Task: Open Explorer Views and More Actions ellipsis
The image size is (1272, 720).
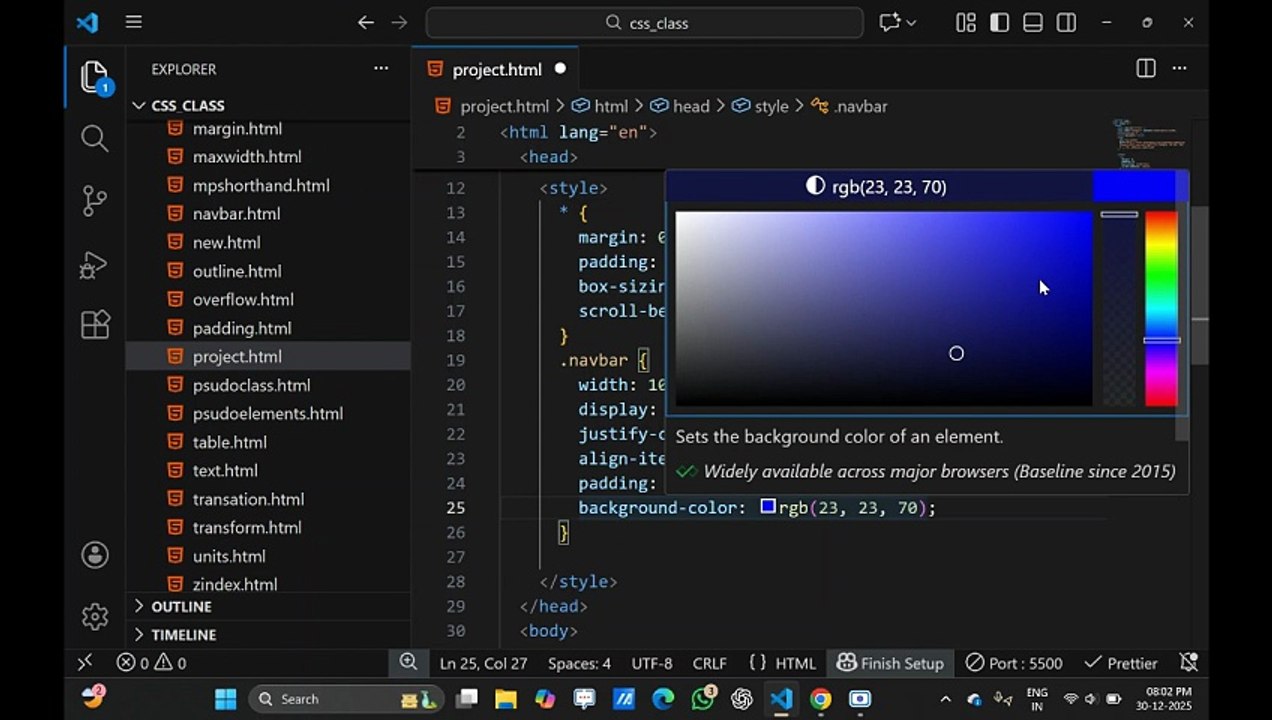Action: pos(381,69)
